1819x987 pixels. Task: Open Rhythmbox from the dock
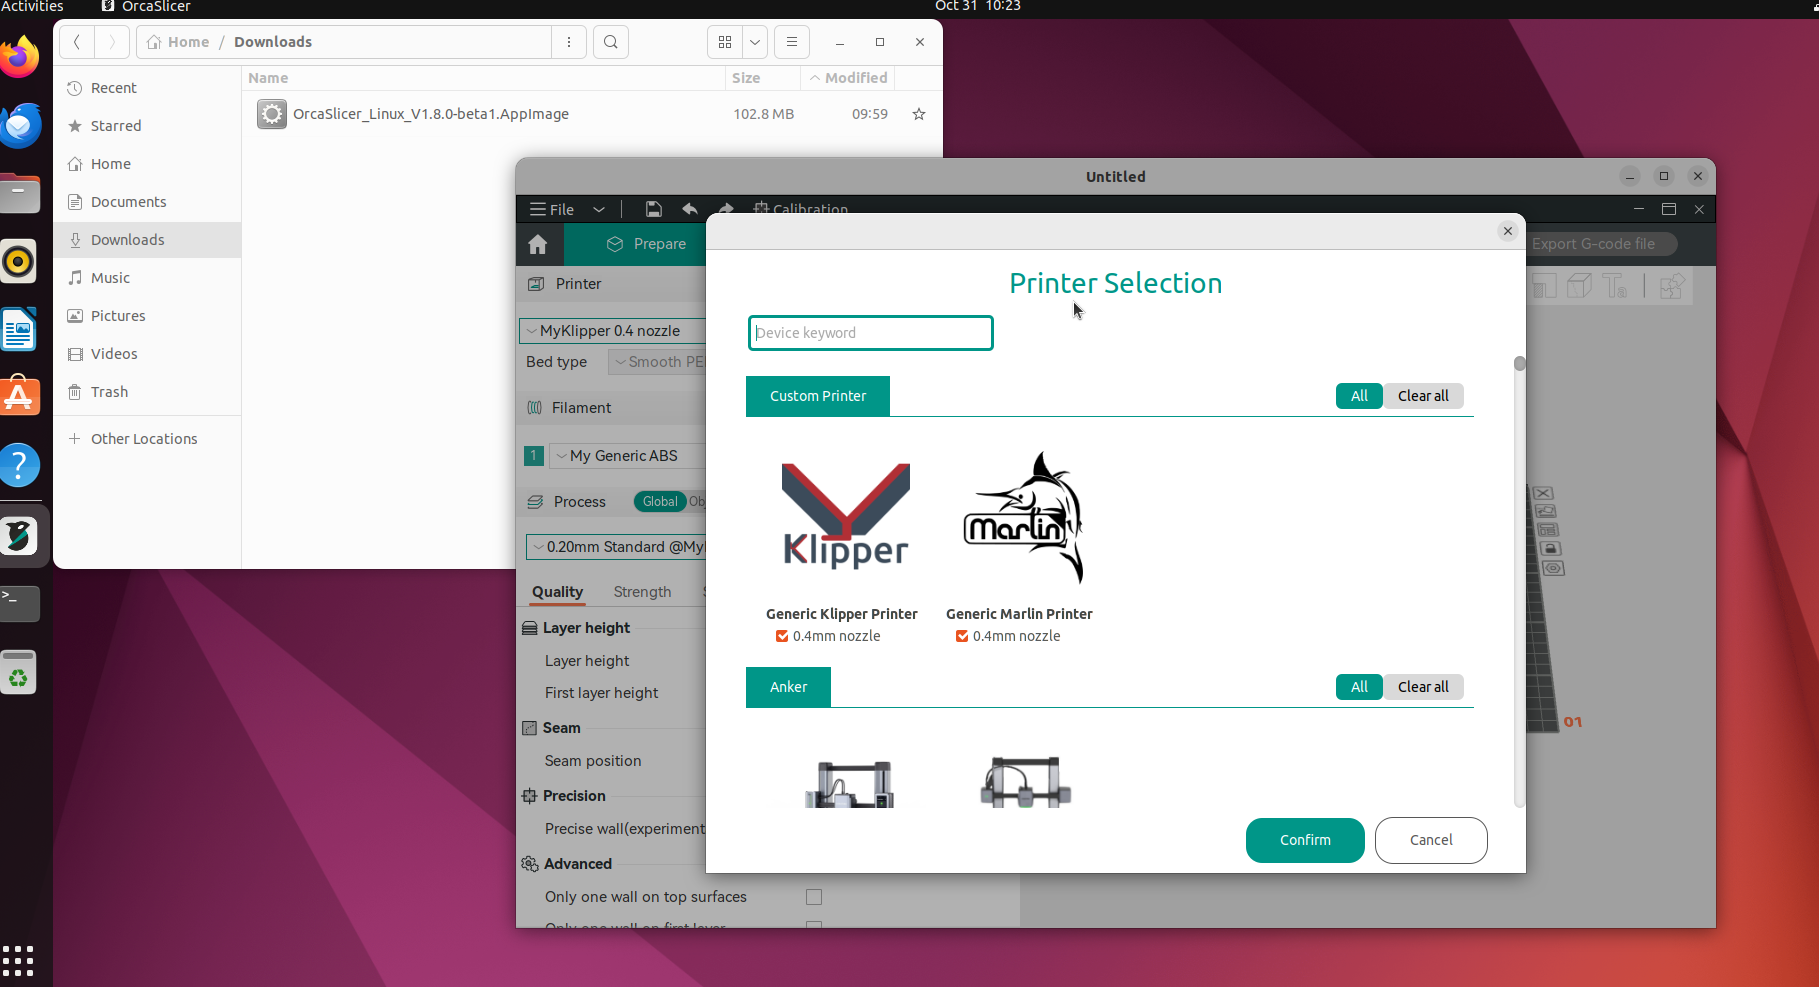(19, 262)
